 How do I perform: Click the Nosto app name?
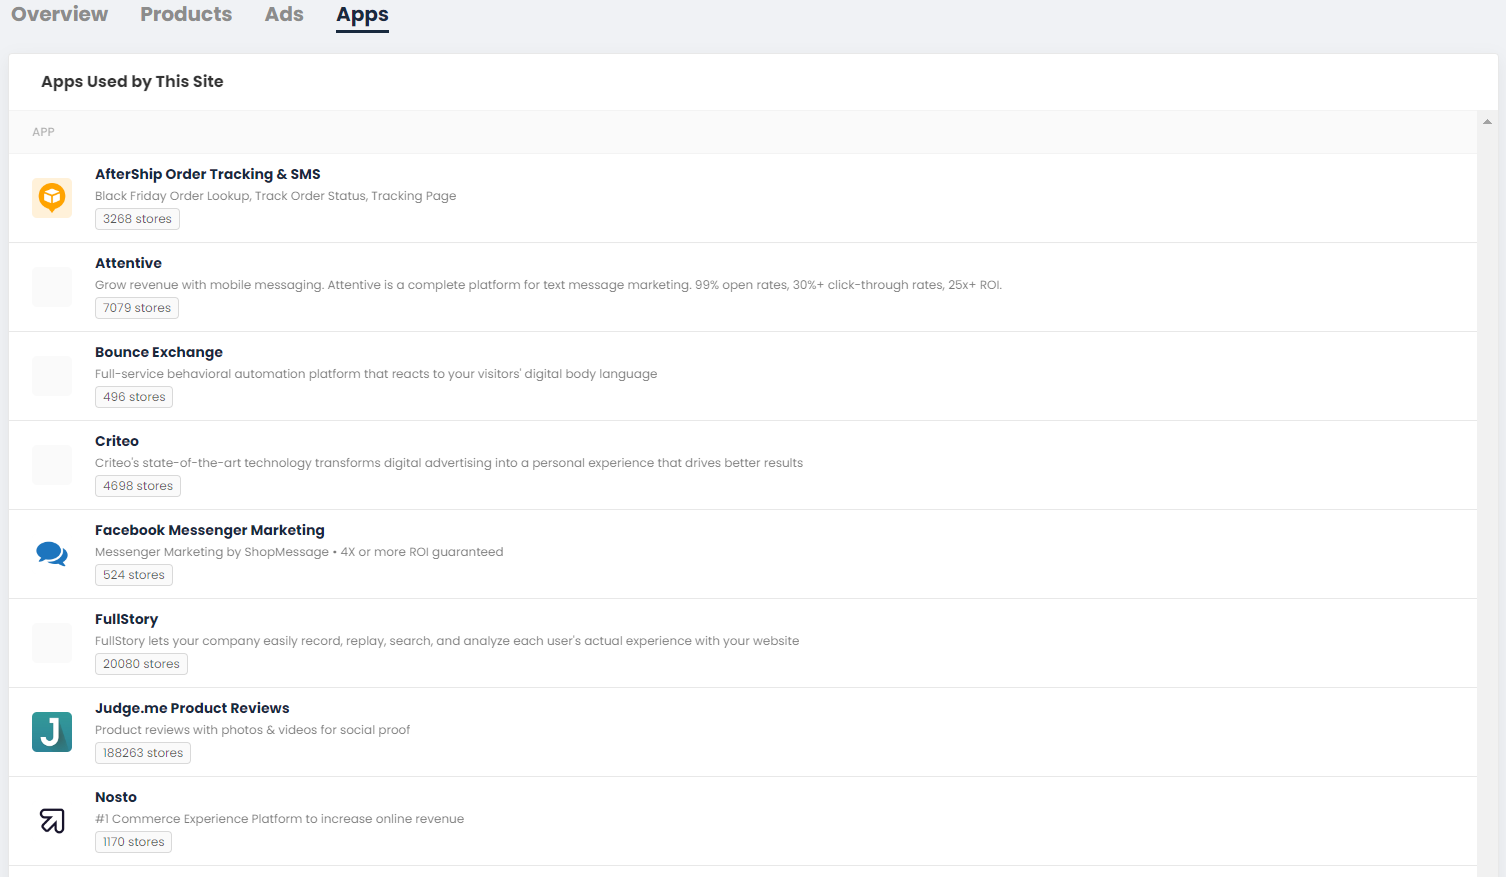(x=116, y=797)
